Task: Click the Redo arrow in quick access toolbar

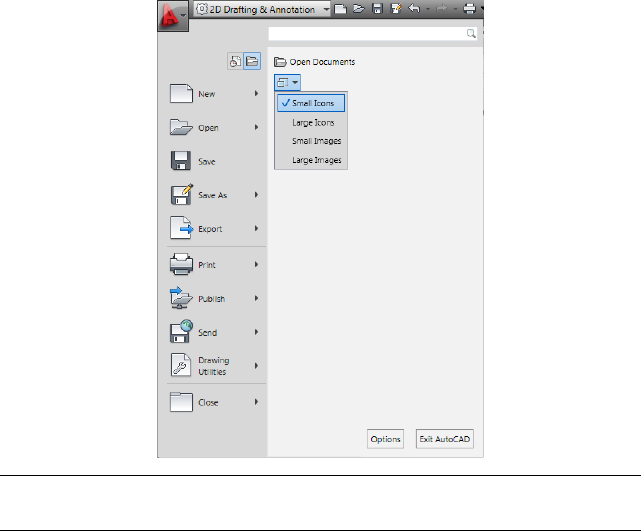Action: [x=442, y=9]
